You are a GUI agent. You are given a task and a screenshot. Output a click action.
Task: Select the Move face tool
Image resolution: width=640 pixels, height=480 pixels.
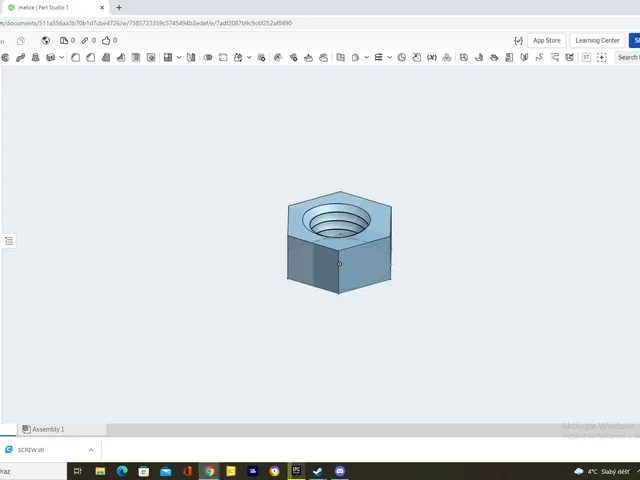coord(308,58)
